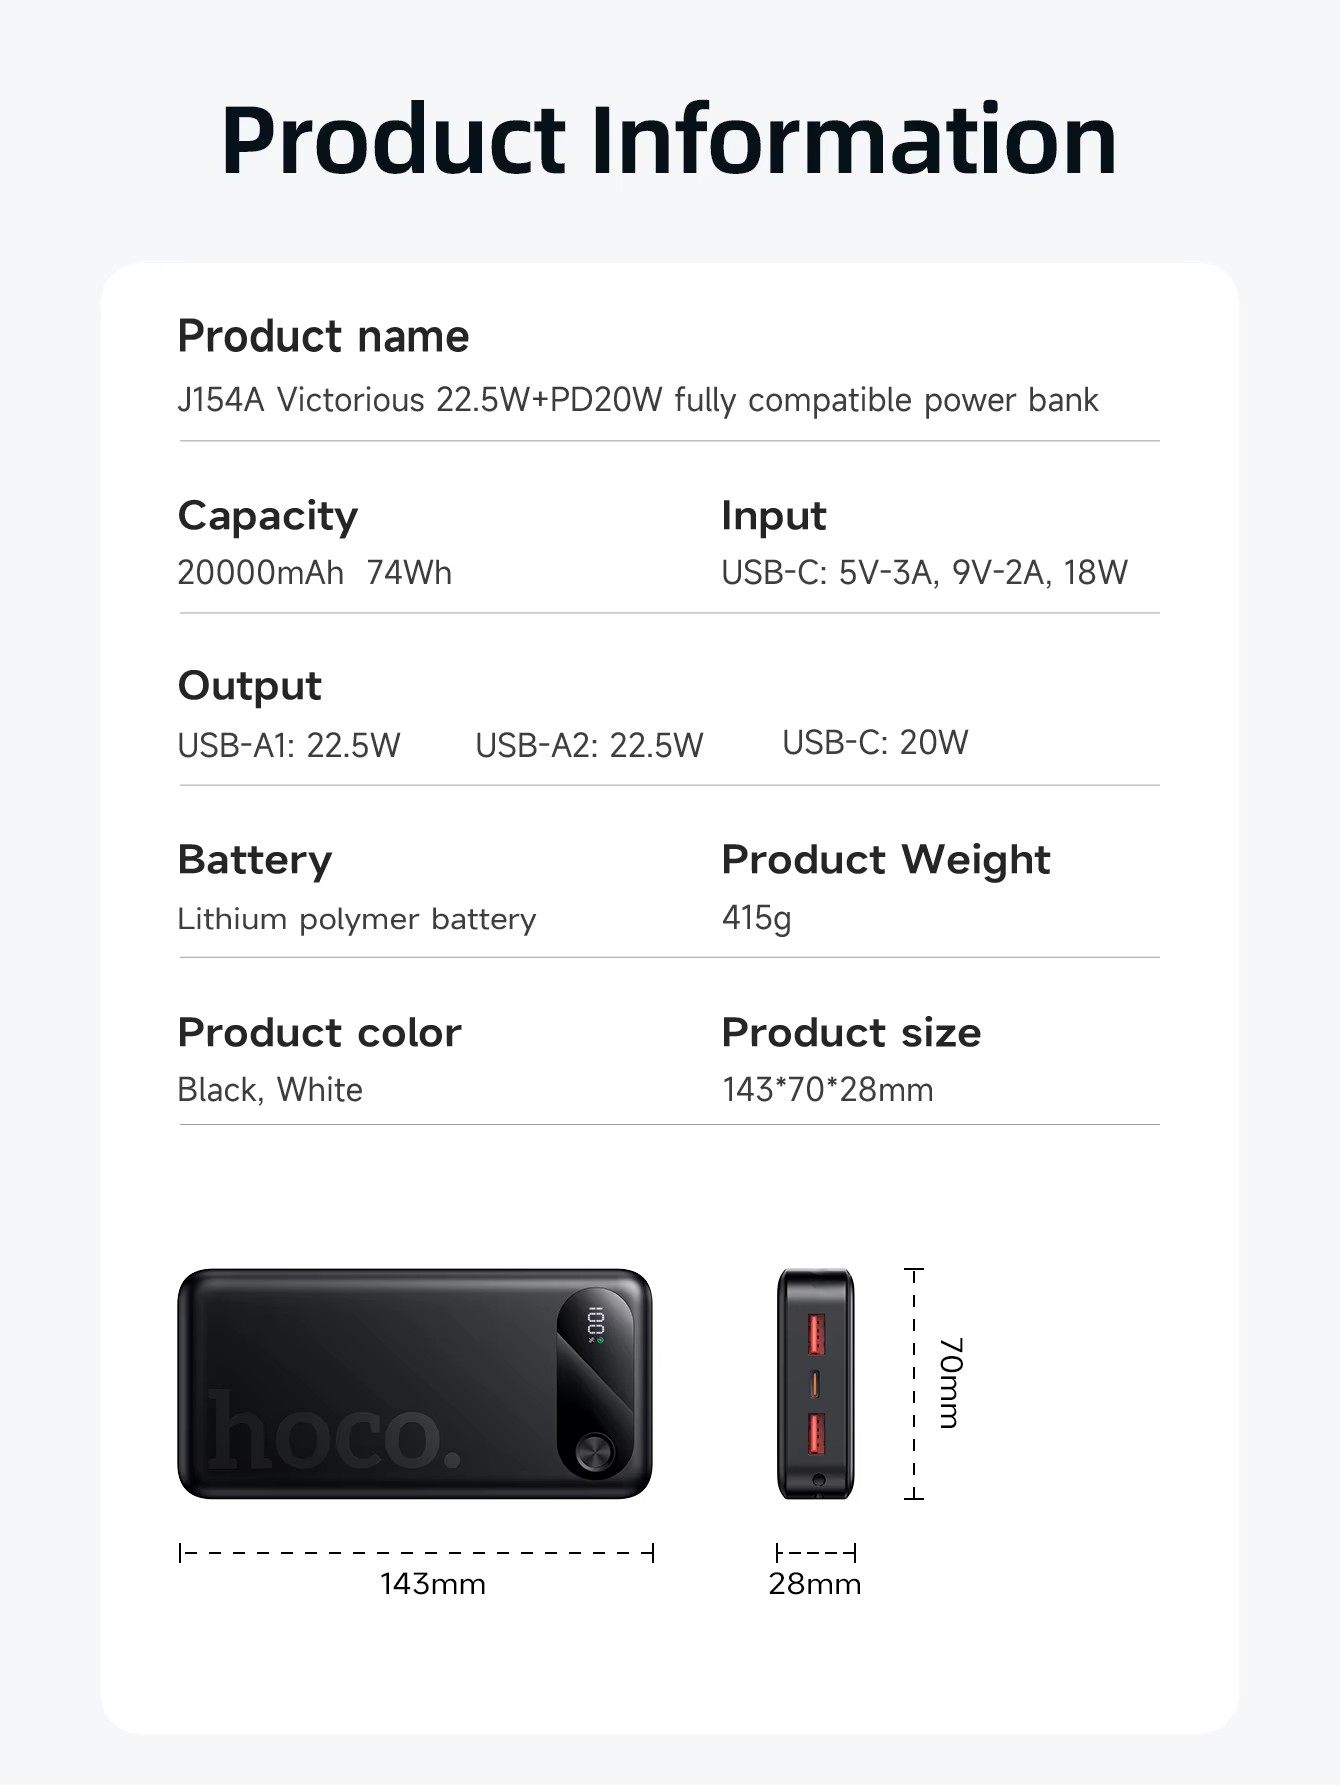Click the Black, White color text
1340x1785 pixels.
point(270,1090)
